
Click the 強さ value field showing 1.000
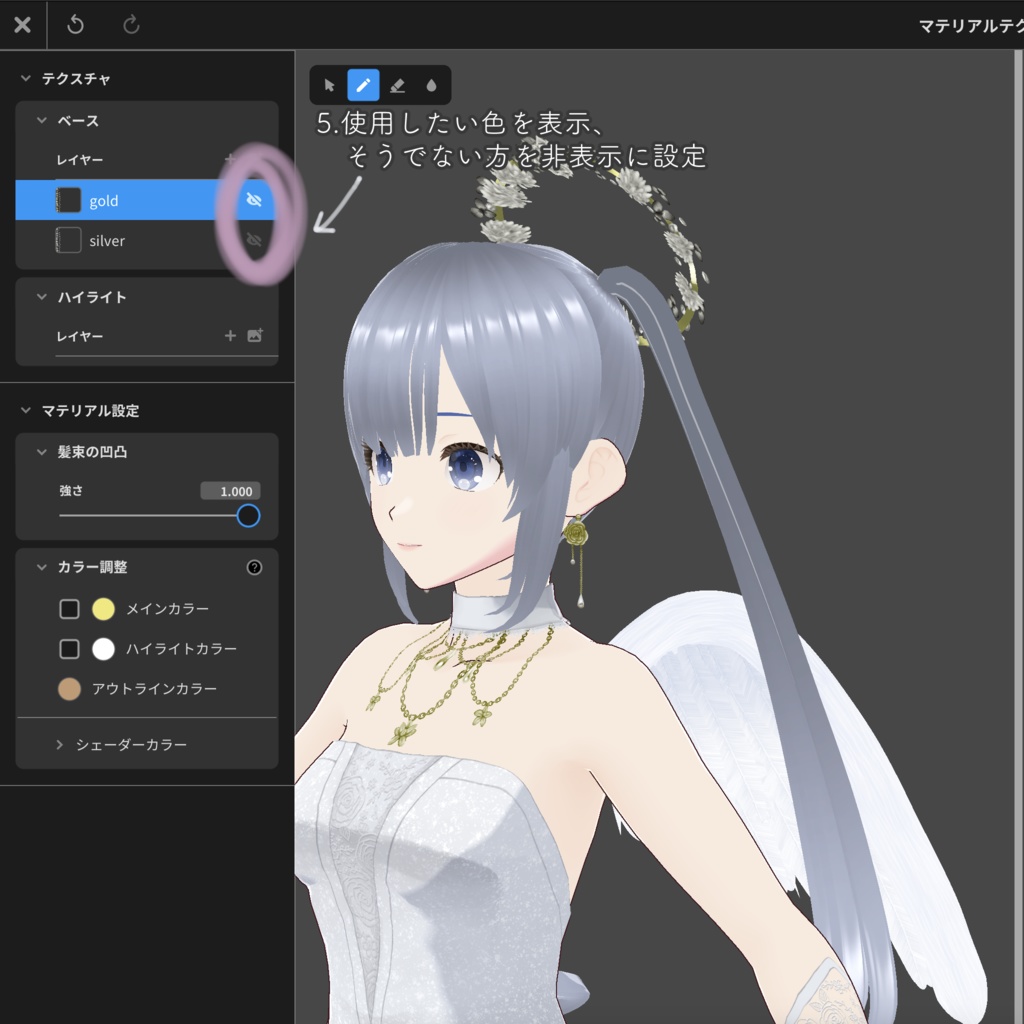click(x=232, y=490)
